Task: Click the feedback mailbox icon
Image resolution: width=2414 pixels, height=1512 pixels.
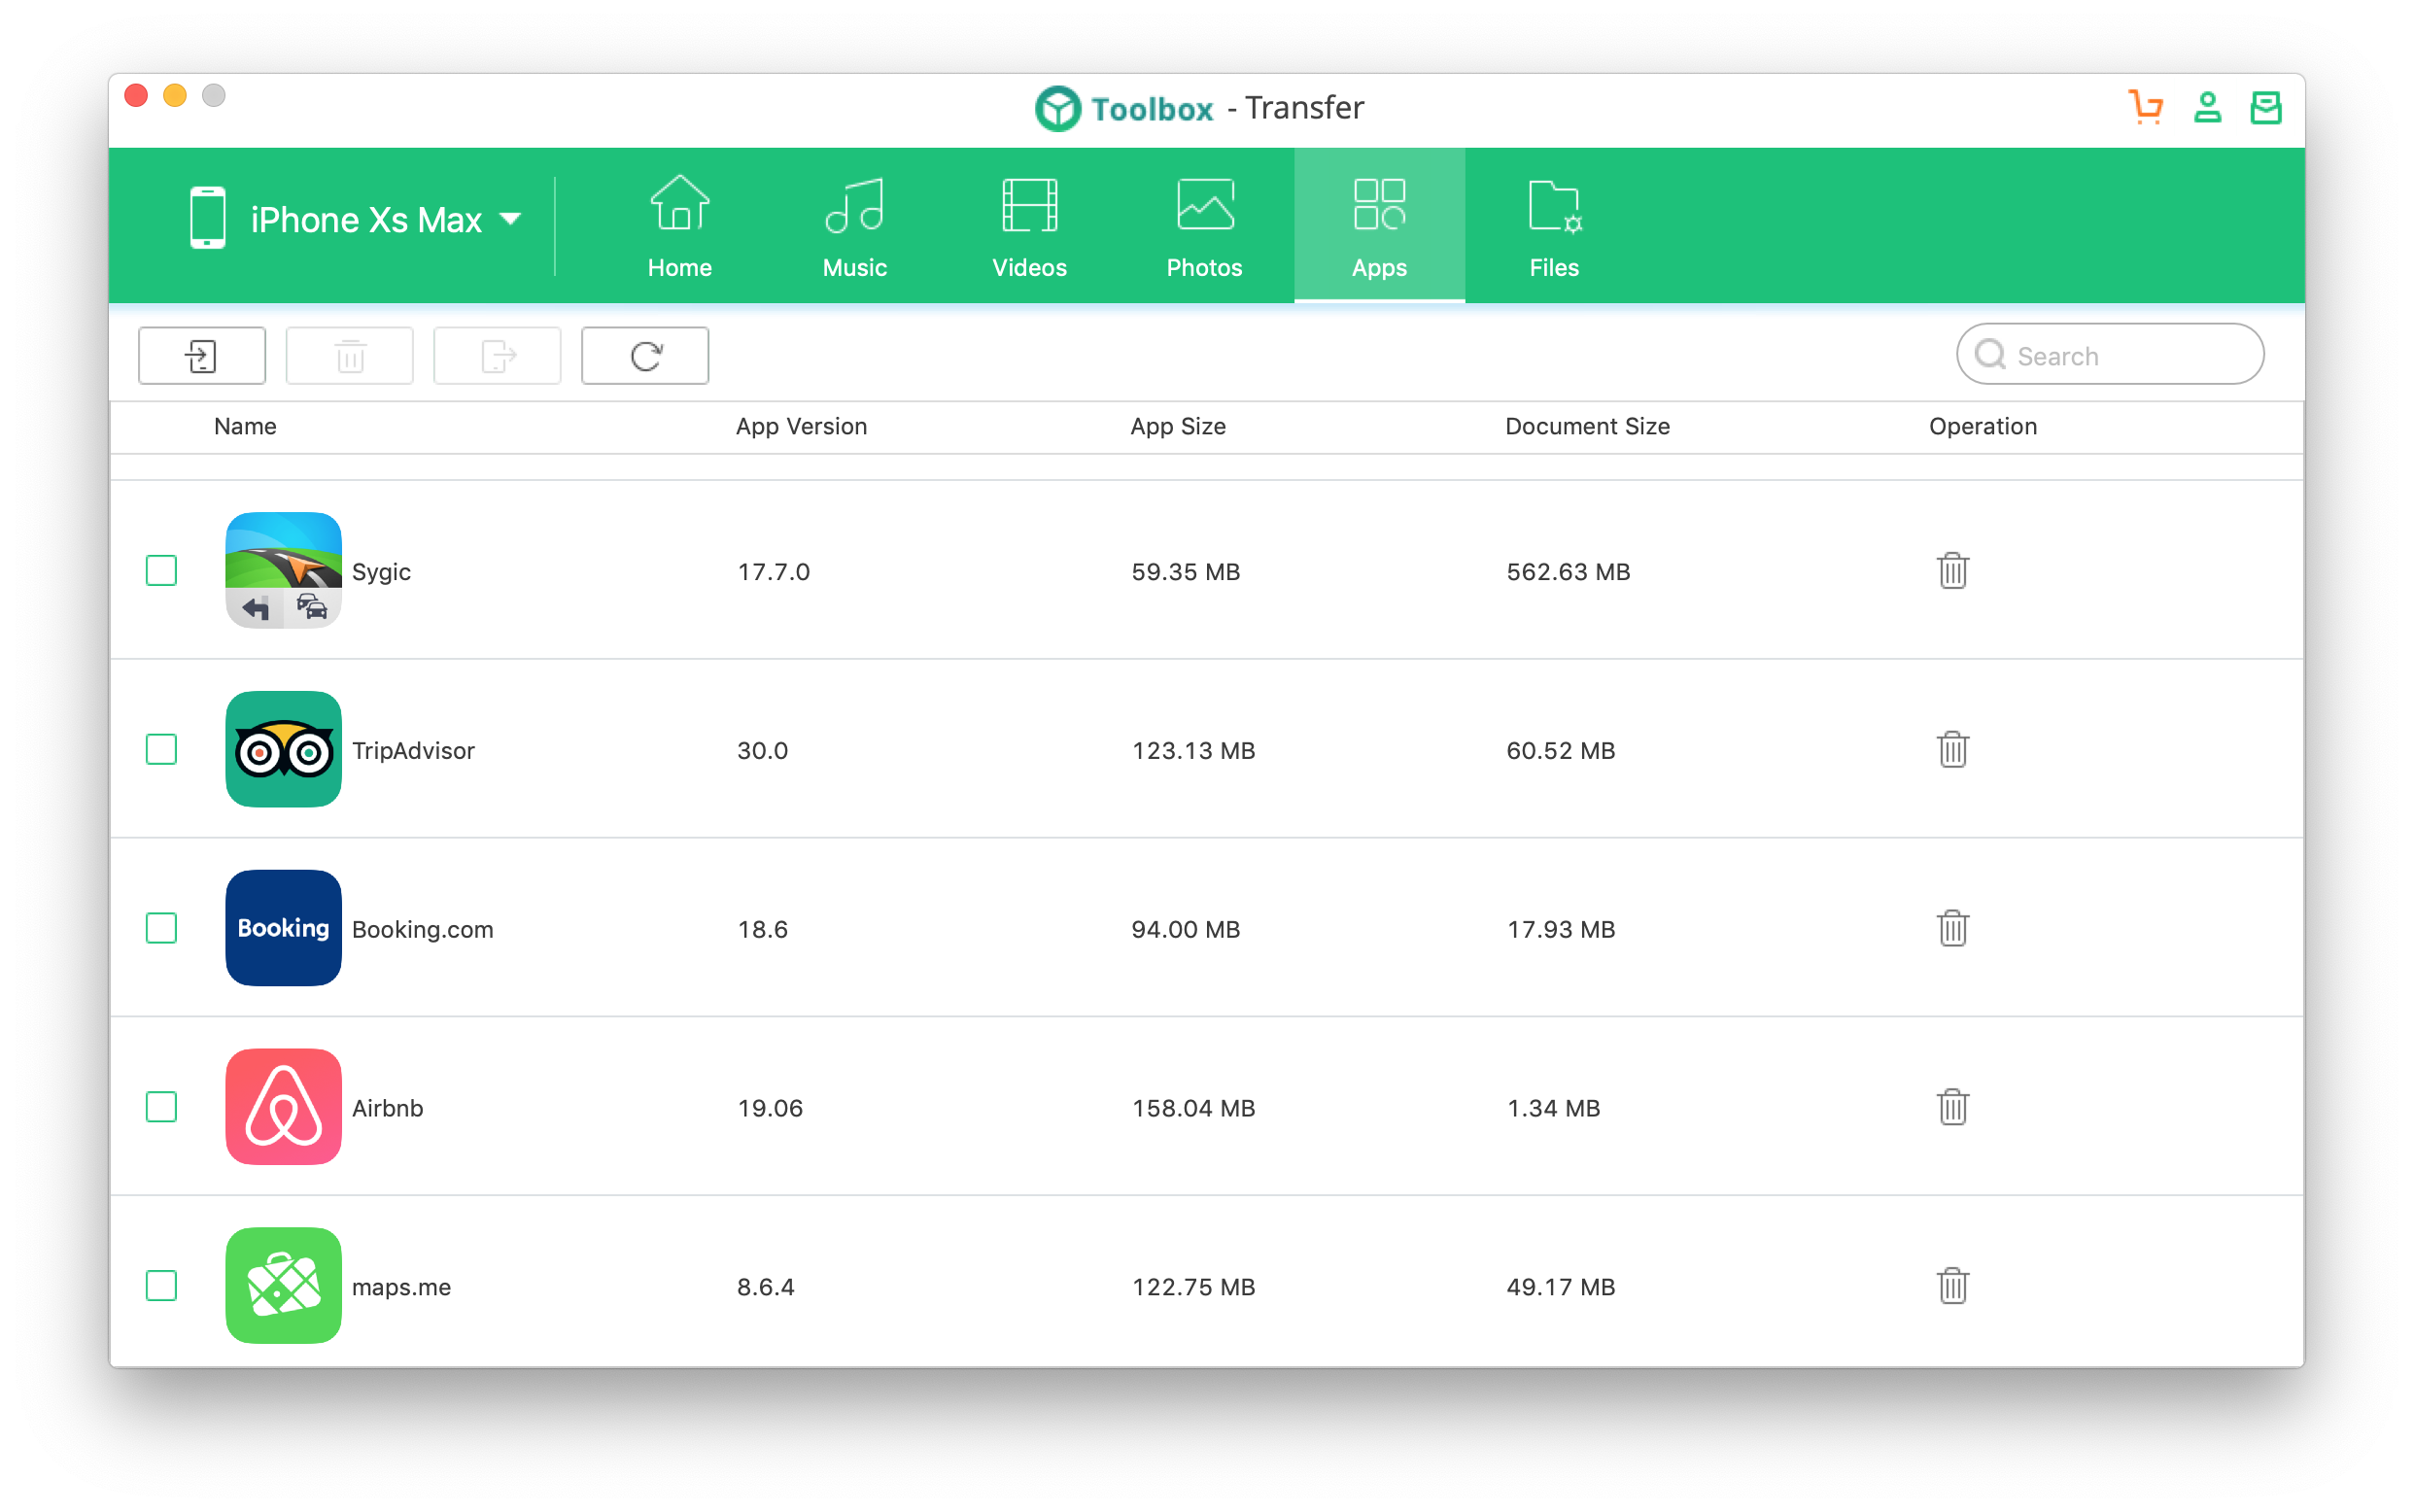Action: (2265, 106)
